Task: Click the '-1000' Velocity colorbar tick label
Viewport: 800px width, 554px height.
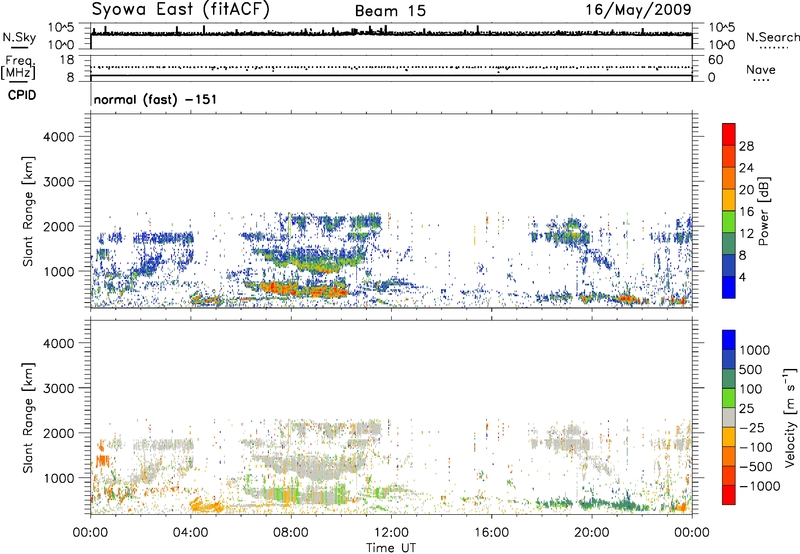Action: tap(760, 486)
